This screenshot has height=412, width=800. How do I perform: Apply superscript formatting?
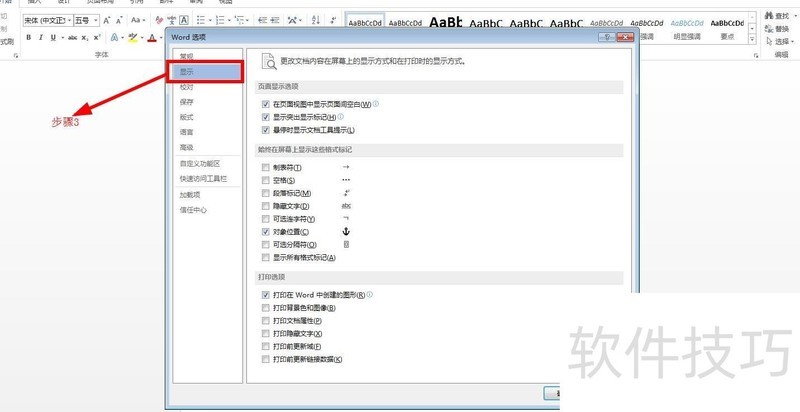pyautogui.click(x=97, y=37)
